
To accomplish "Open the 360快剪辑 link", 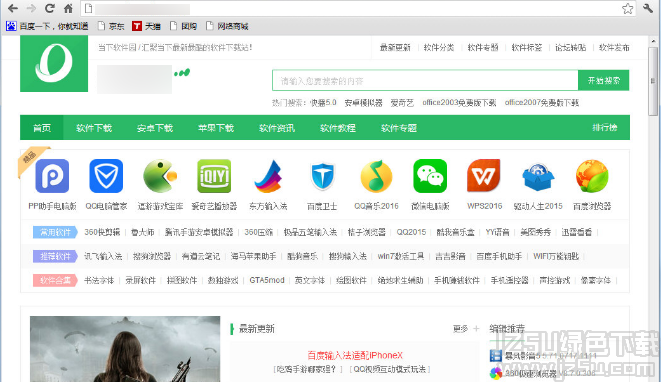I will [x=102, y=232].
